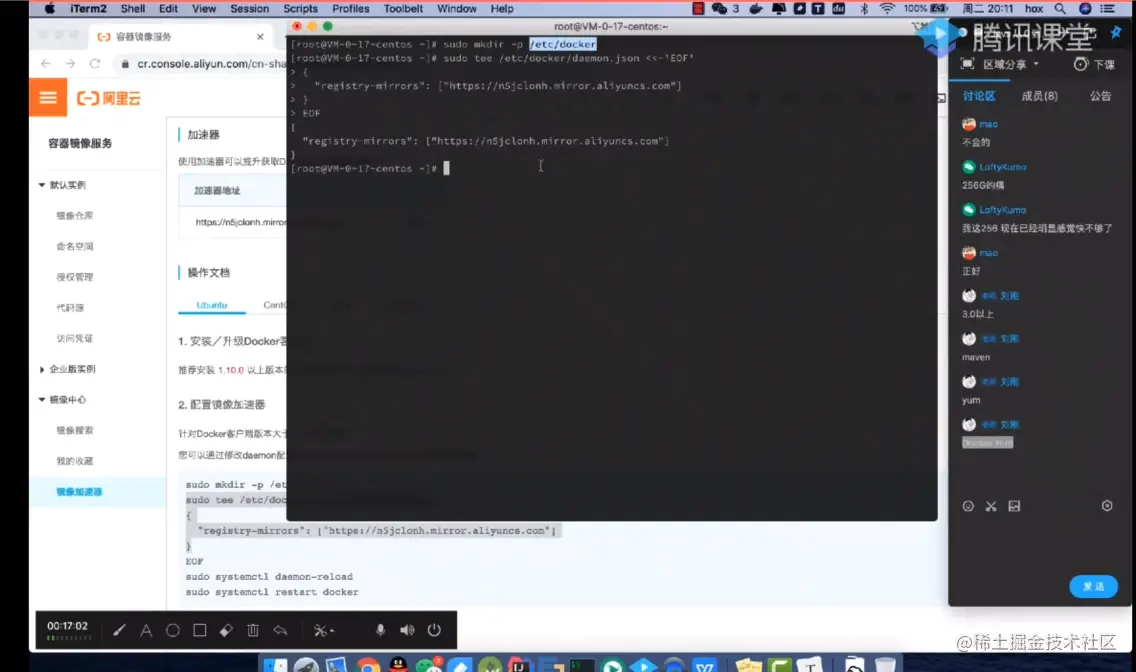Open the iTerm2 application menu
The width and height of the screenshot is (1136, 672).
click(88, 9)
